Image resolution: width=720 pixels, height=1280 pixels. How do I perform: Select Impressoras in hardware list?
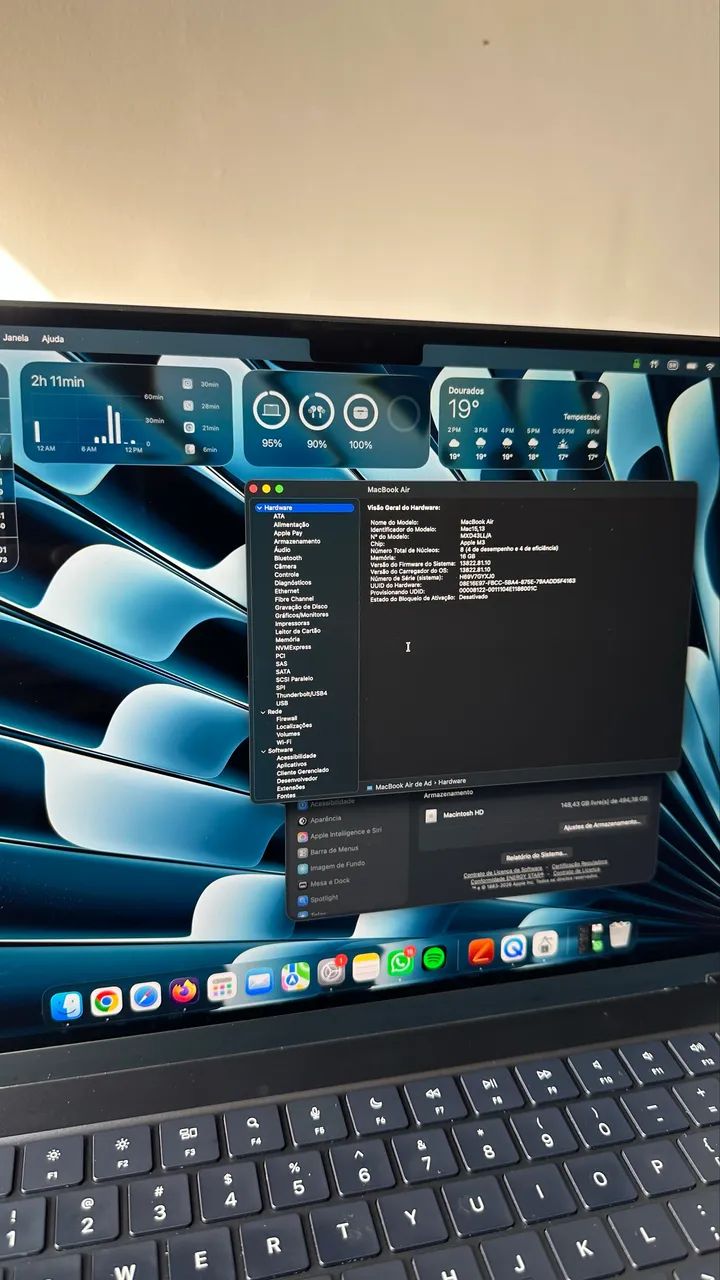click(293, 623)
